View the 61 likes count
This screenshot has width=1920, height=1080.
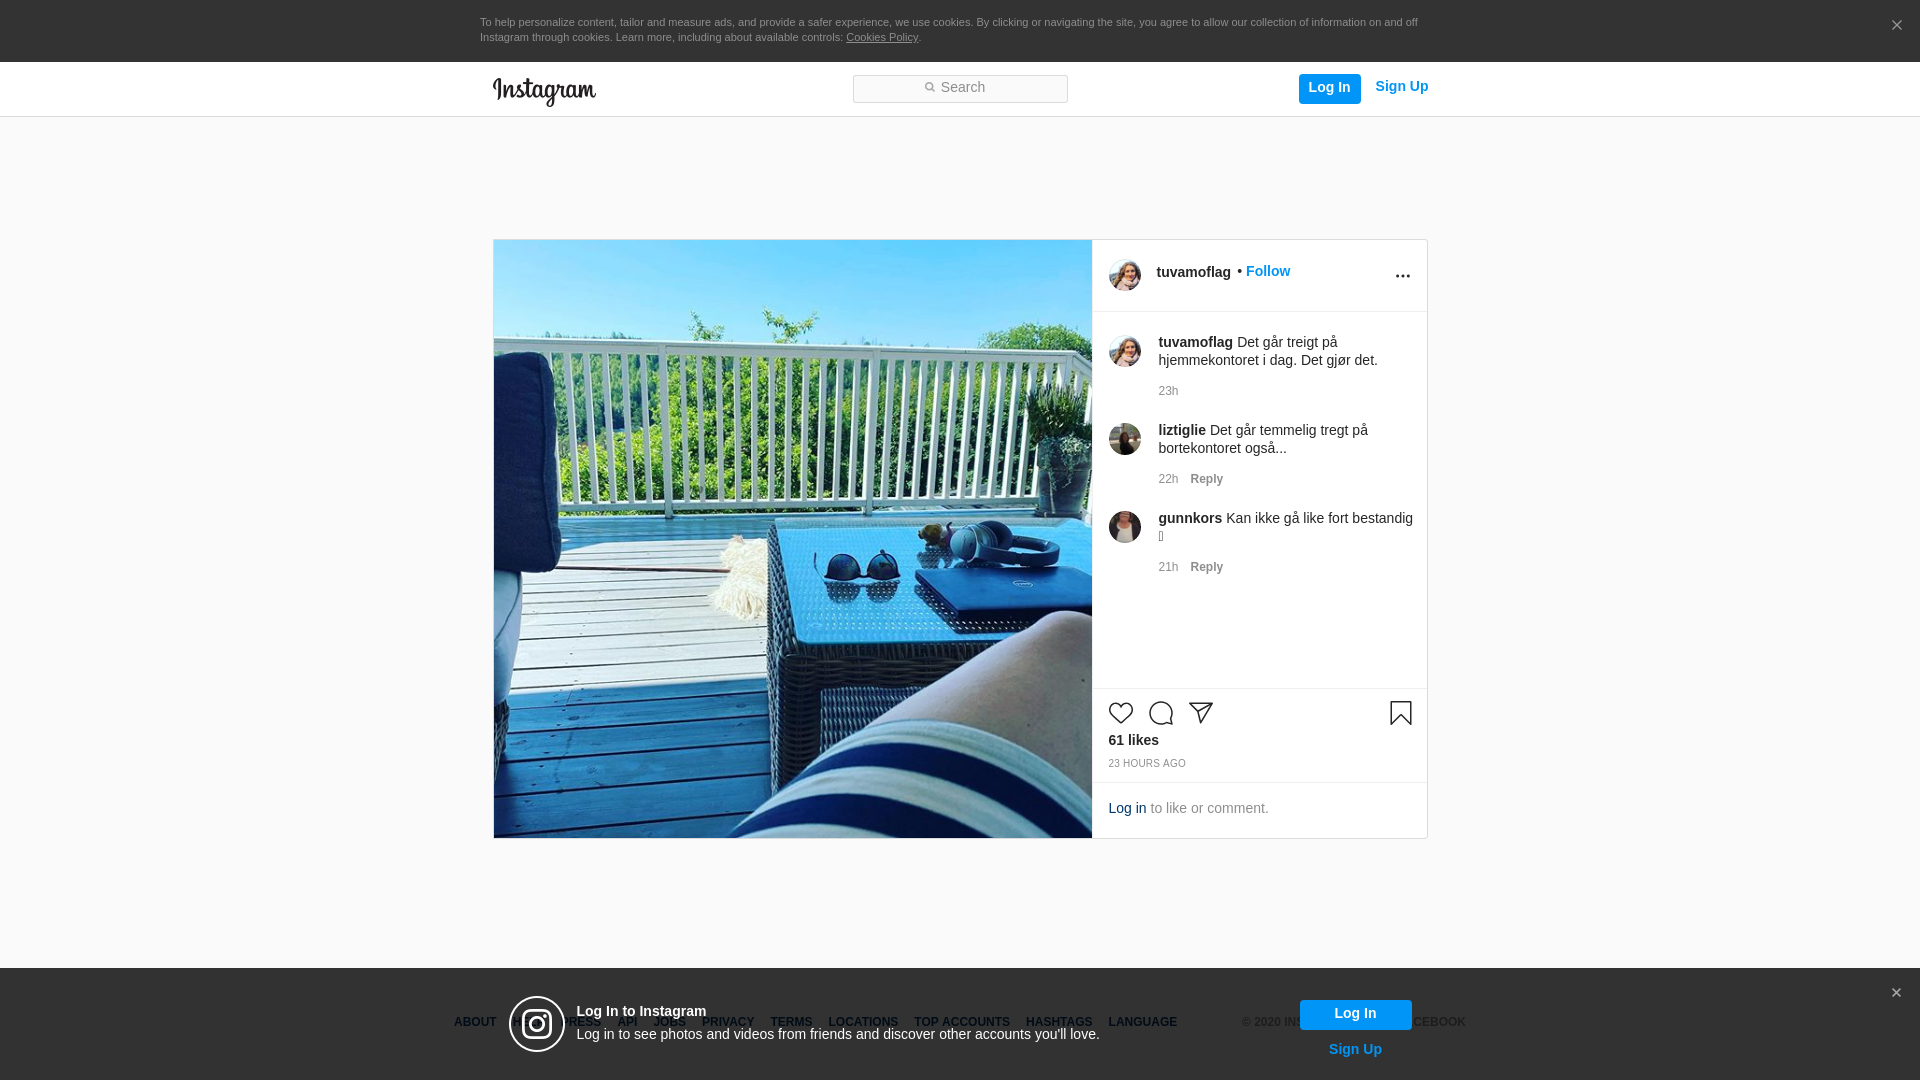point(1133,740)
